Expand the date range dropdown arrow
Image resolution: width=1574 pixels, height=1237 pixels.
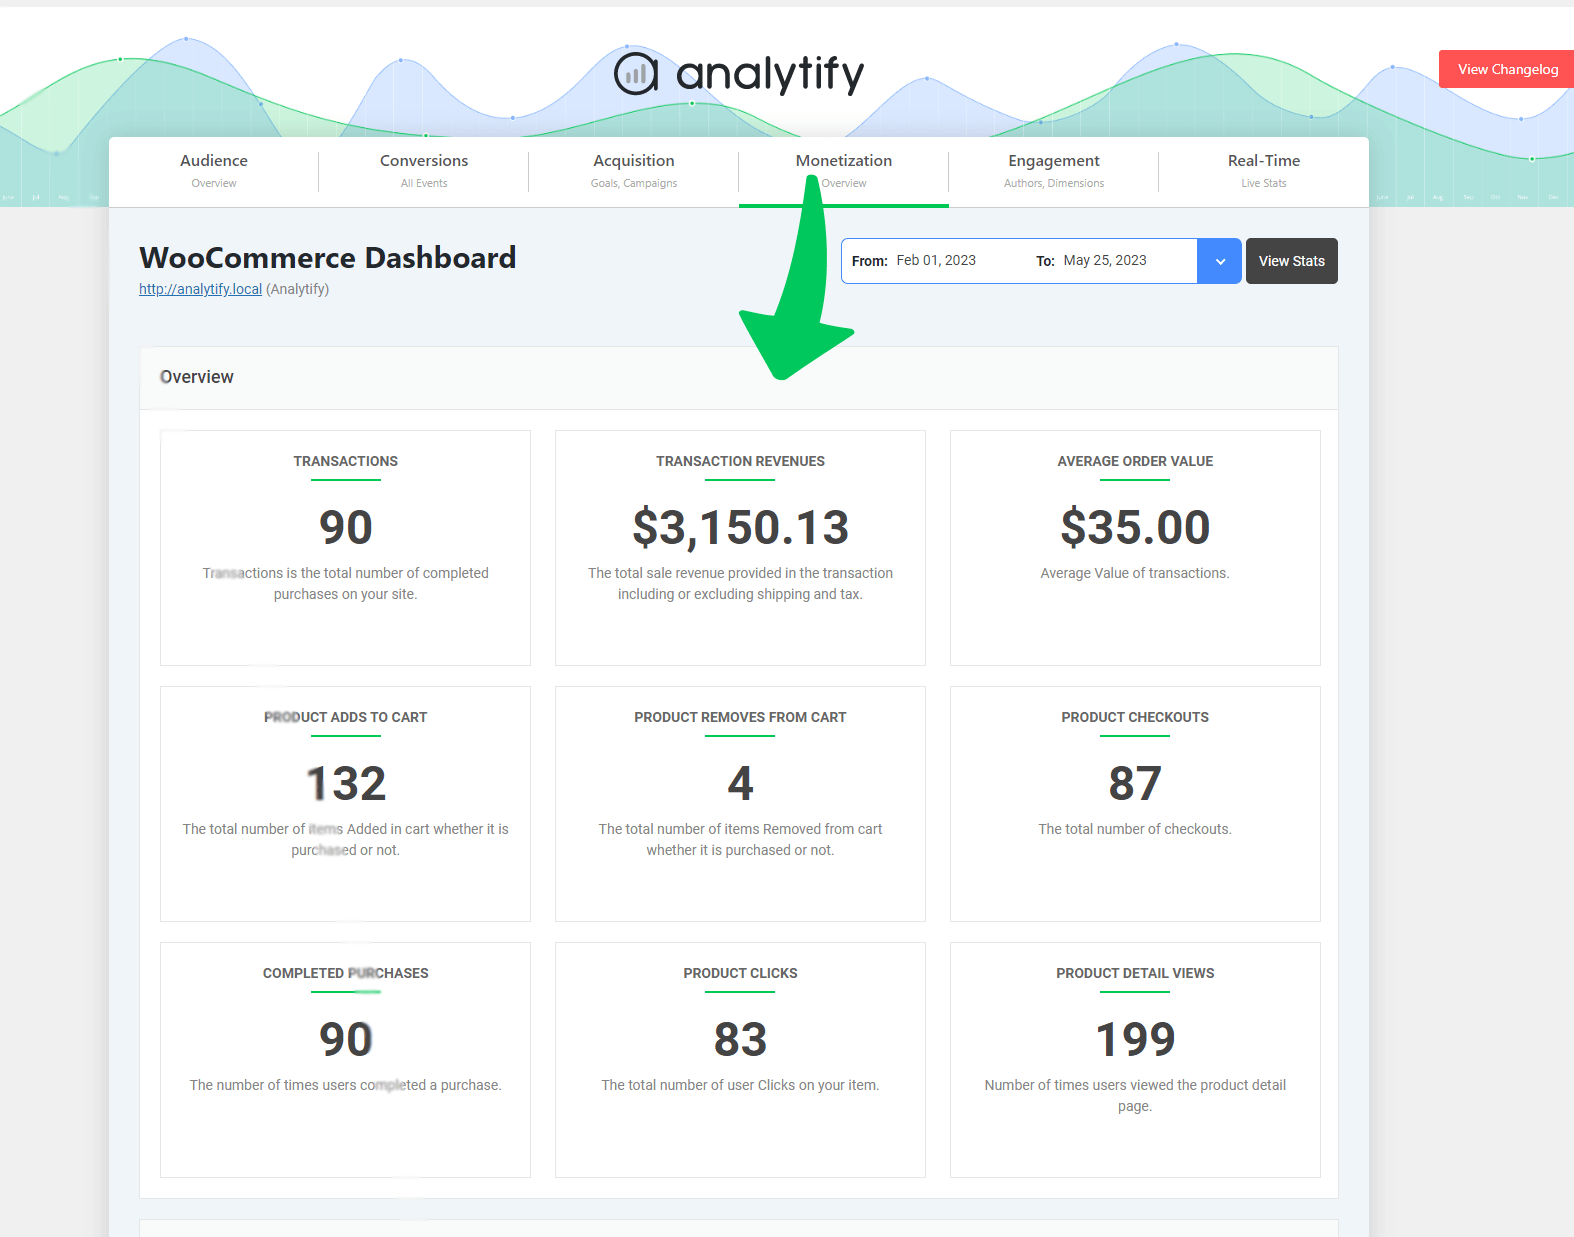click(x=1220, y=261)
